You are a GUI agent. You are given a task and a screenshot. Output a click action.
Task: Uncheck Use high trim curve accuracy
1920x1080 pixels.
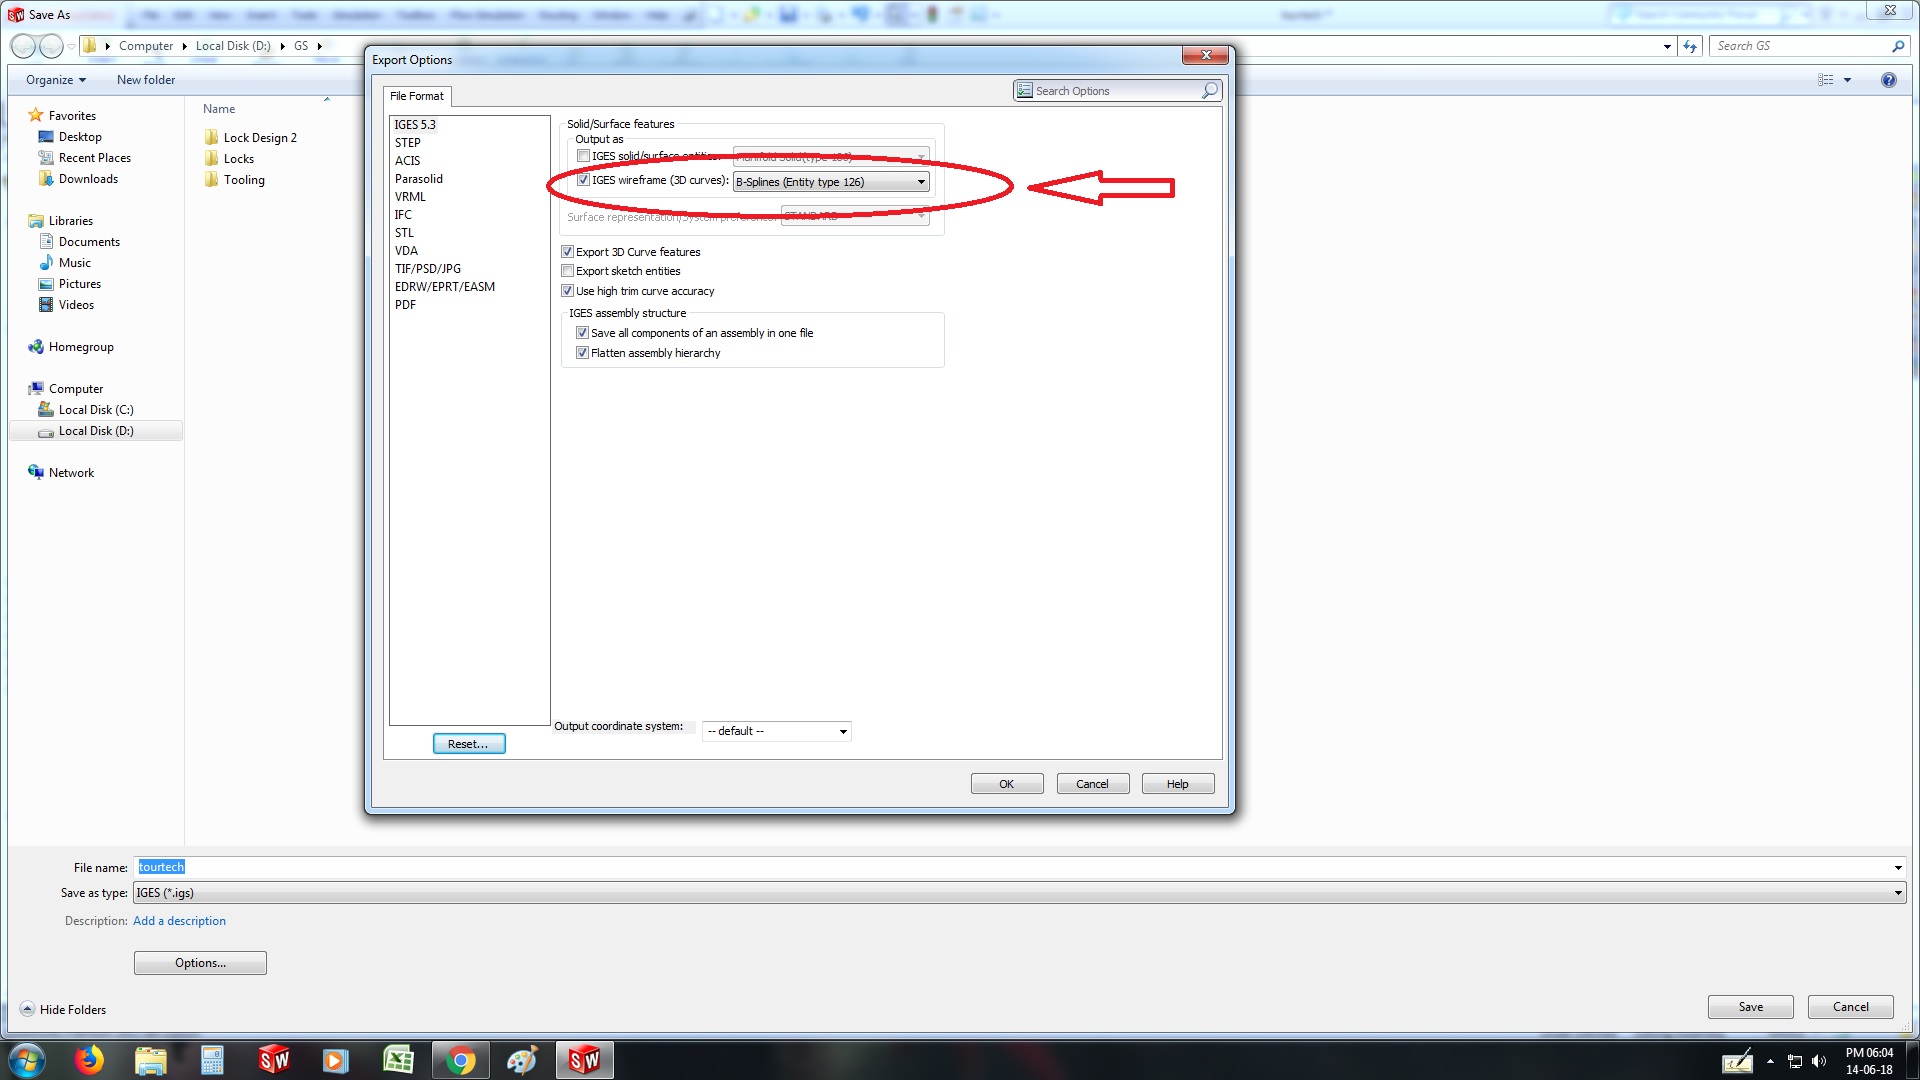(568, 291)
